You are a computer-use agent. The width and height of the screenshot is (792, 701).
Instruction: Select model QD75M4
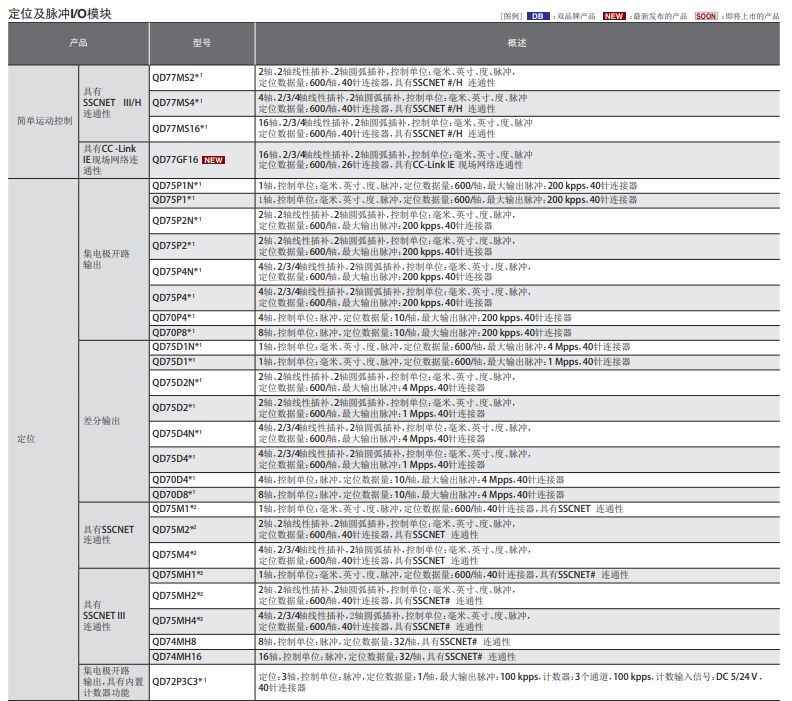click(x=202, y=555)
